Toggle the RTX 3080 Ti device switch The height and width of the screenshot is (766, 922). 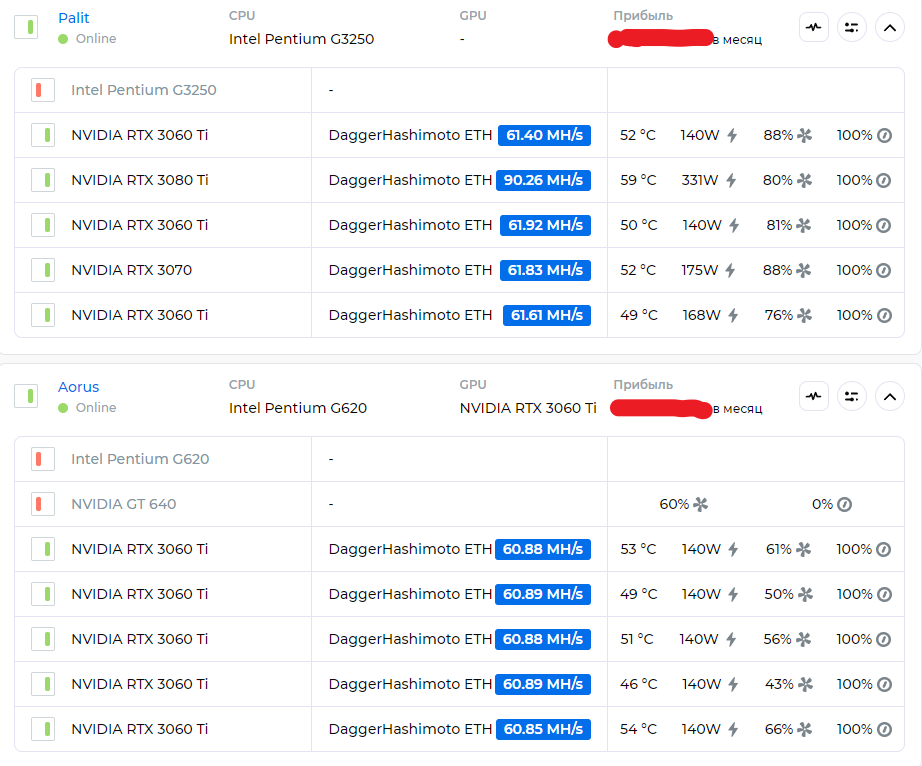[43, 180]
